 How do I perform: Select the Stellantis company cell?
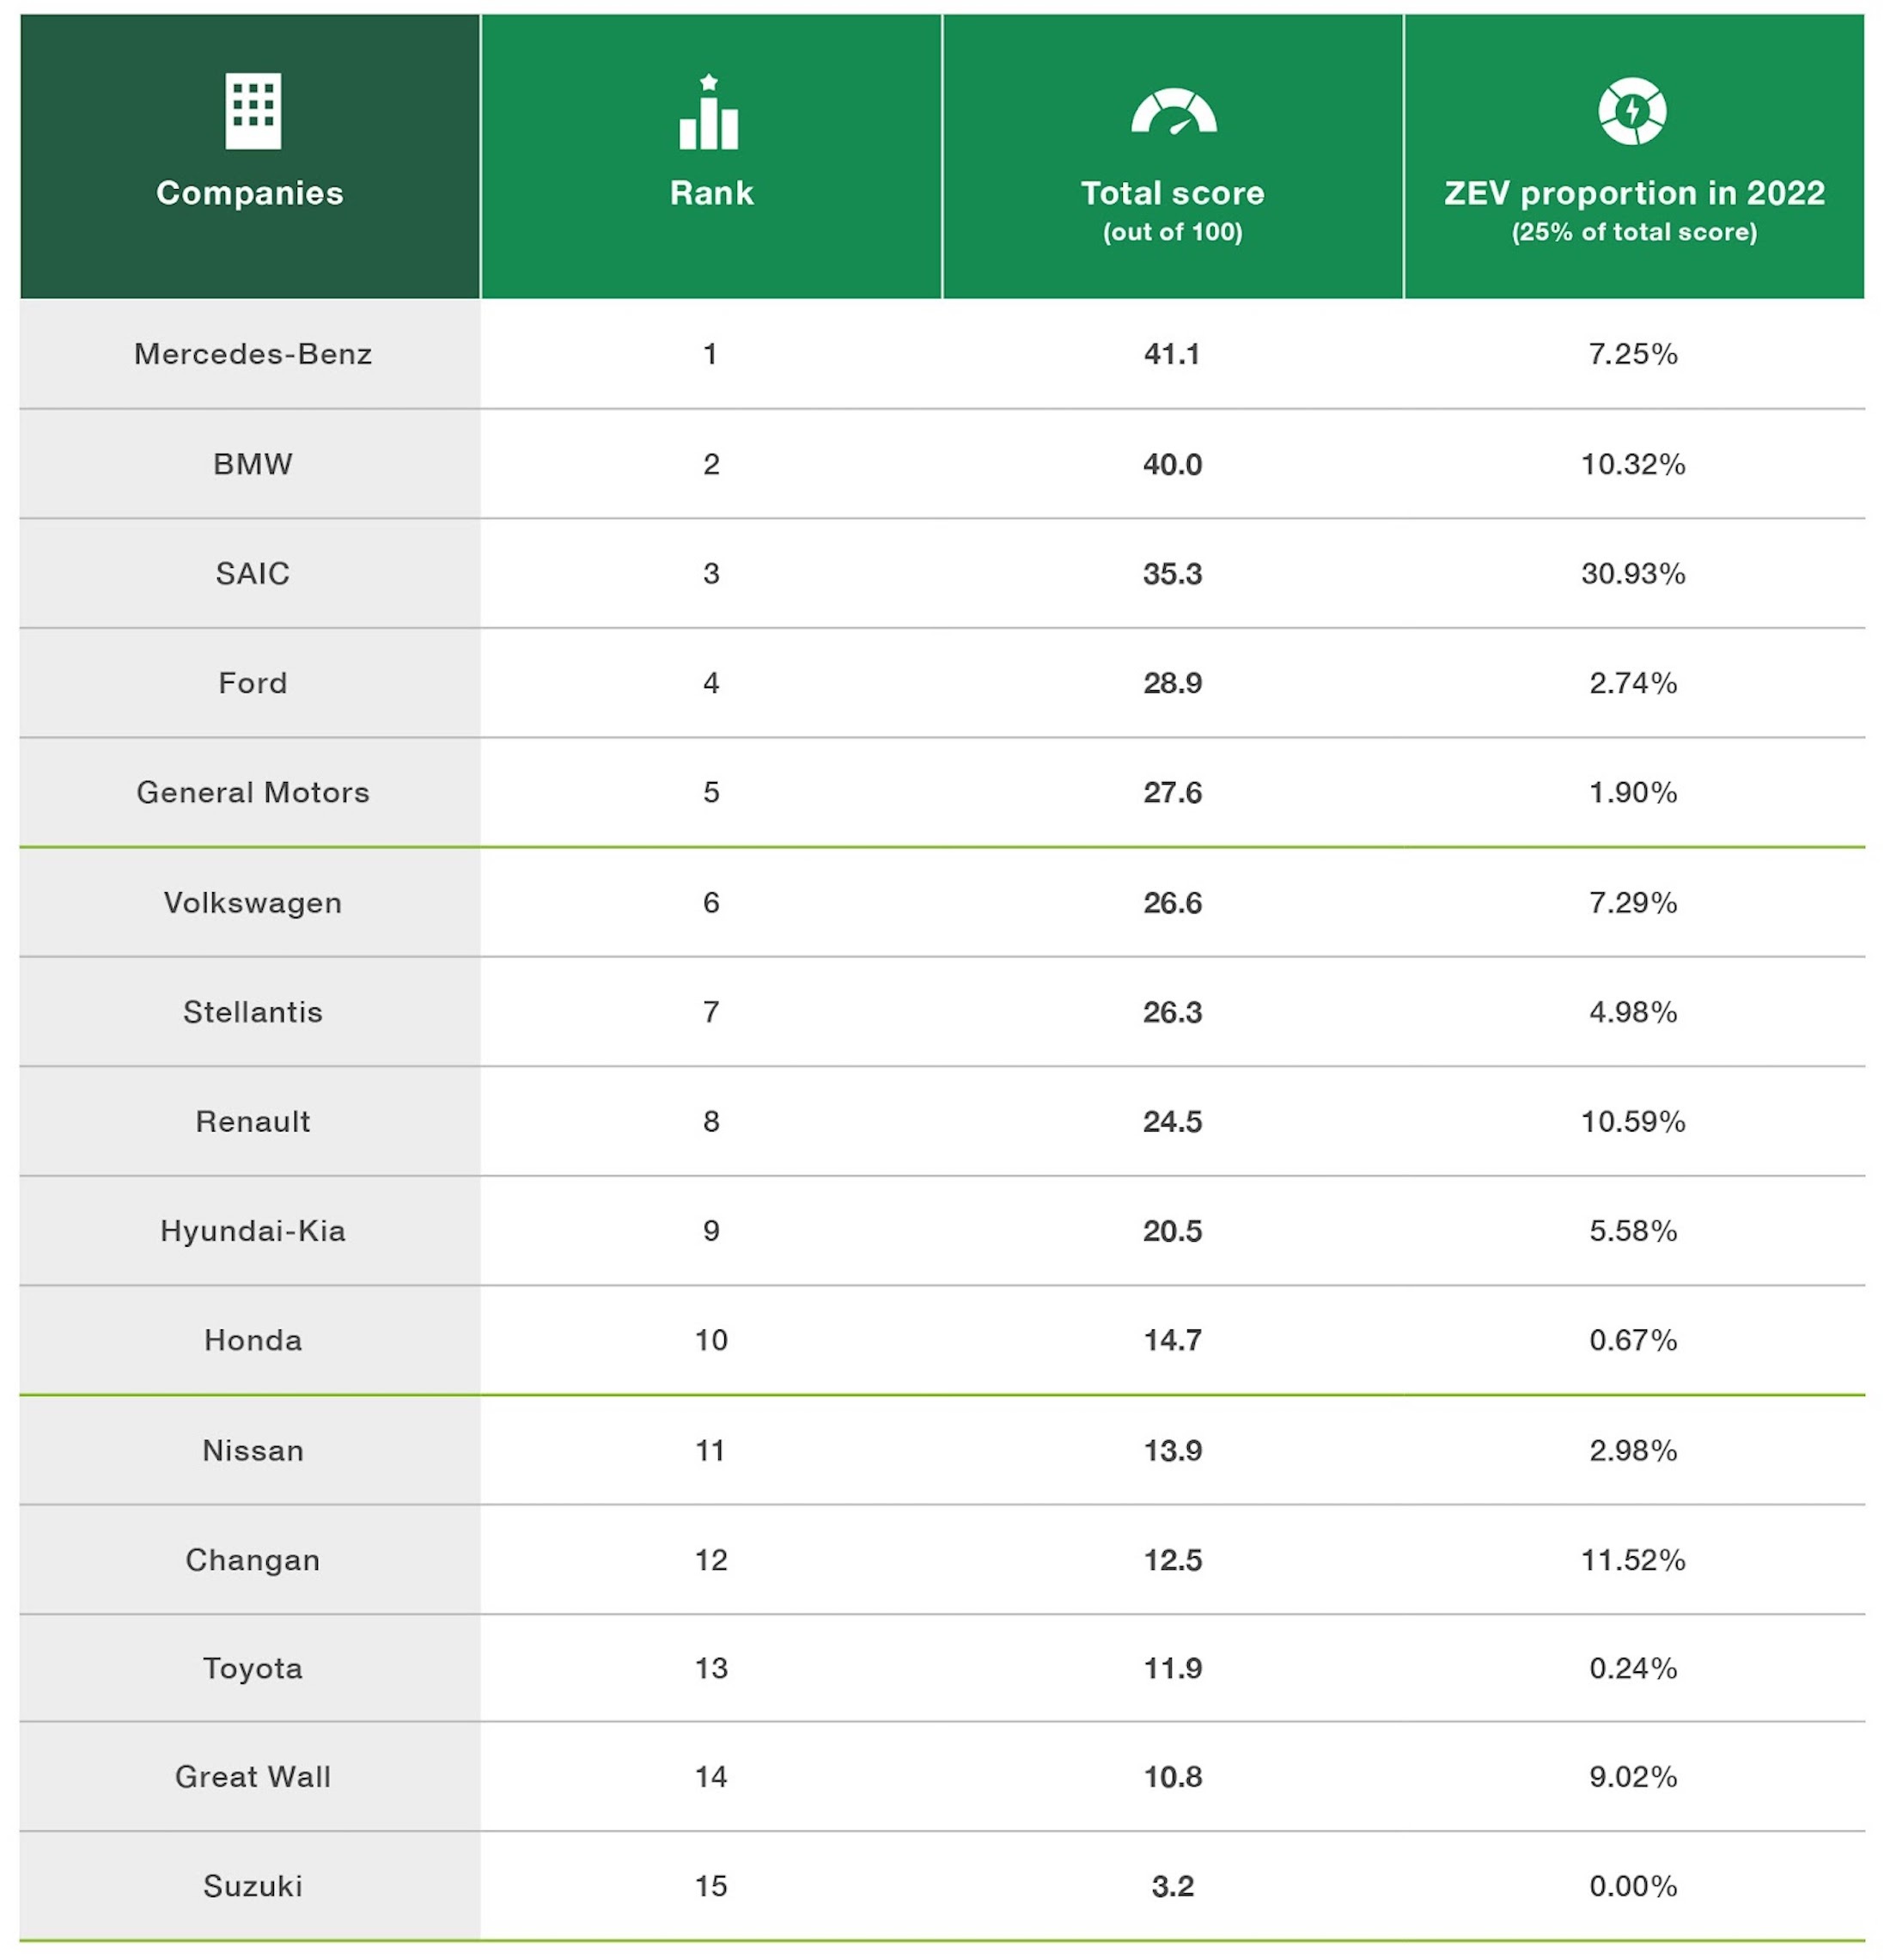pyautogui.click(x=253, y=1012)
